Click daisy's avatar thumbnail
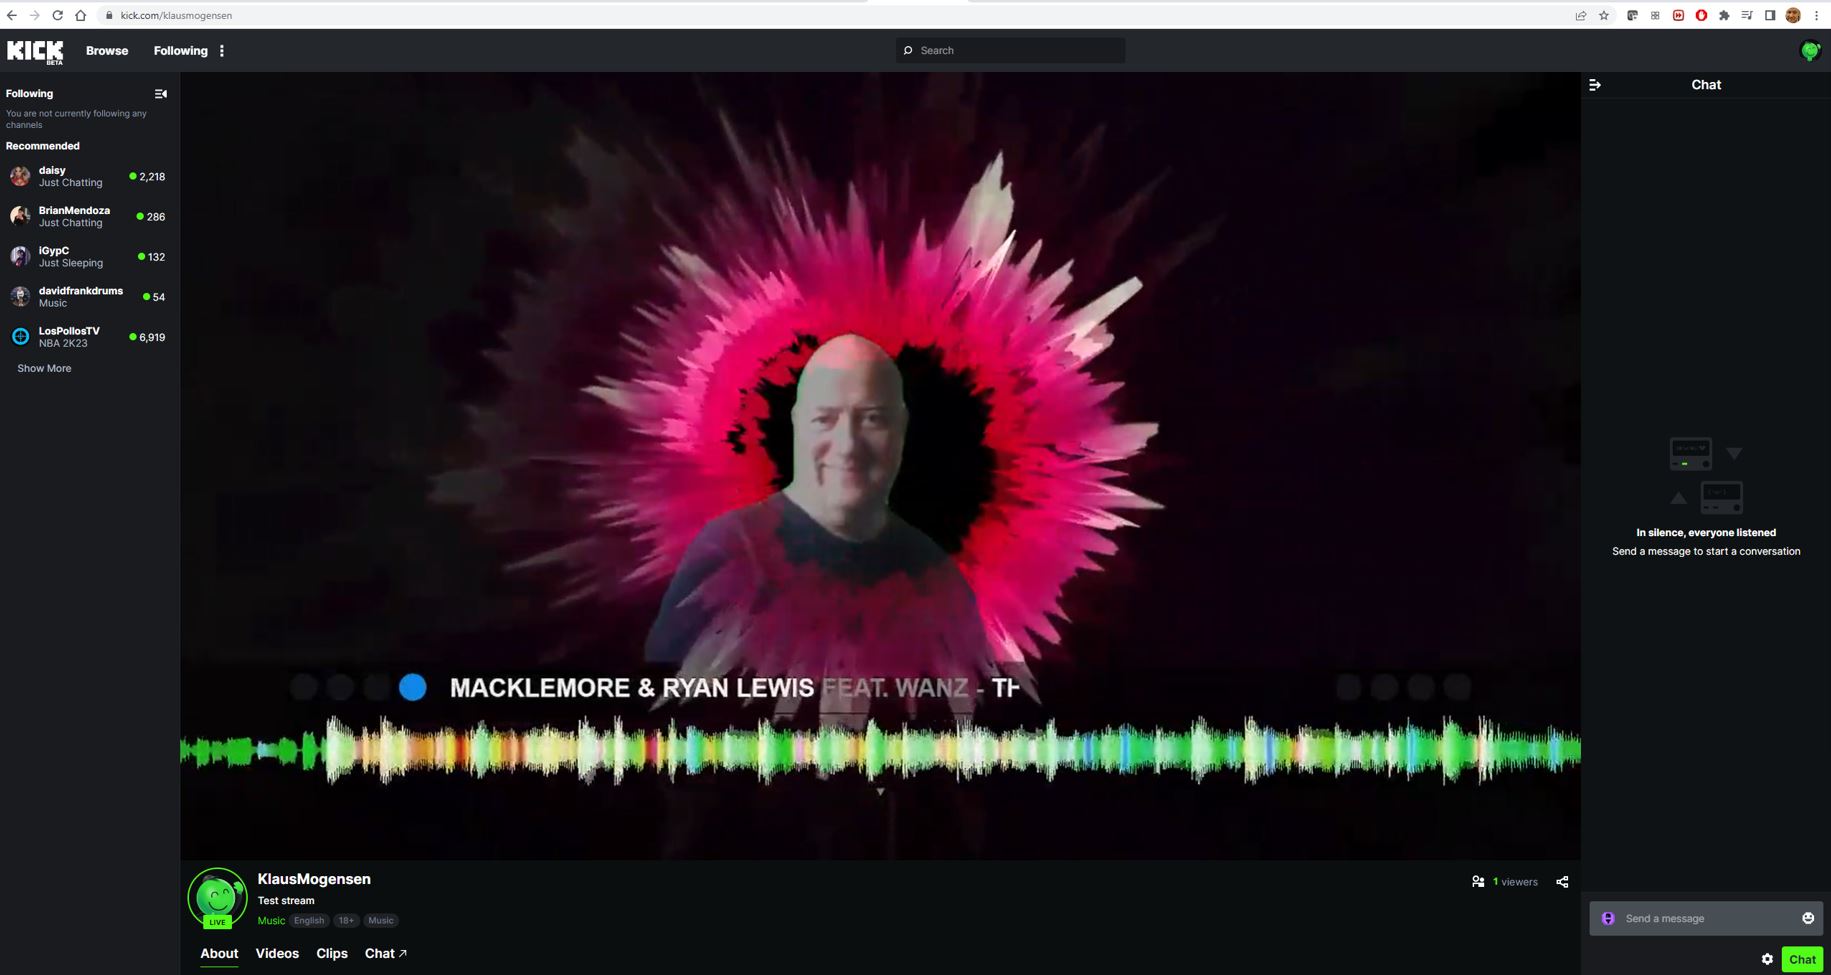The height and width of the screenshot is (975, 1831). click(x=20, y=177)
